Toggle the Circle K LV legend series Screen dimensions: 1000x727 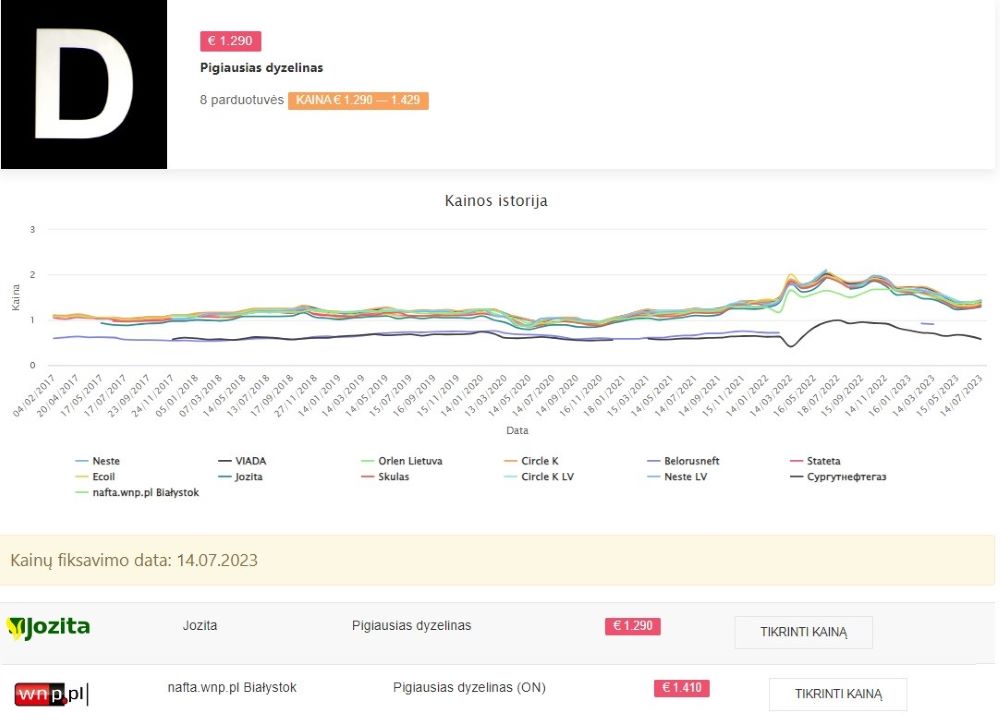coord(539,477)
